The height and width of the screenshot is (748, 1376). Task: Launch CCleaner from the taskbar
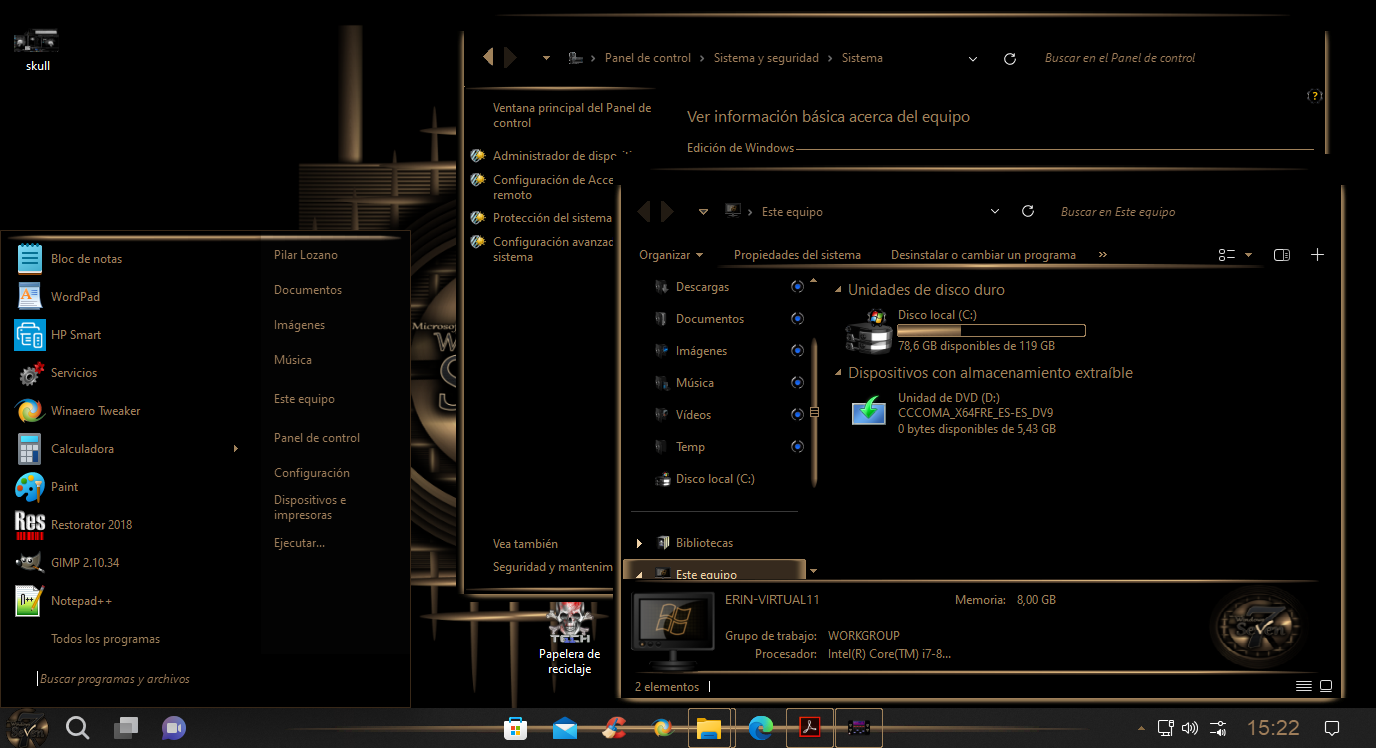coord(614,728)
